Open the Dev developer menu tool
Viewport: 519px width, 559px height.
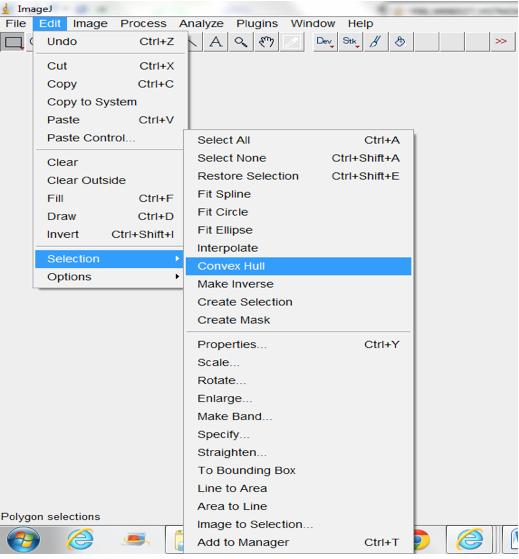point(325,42)
